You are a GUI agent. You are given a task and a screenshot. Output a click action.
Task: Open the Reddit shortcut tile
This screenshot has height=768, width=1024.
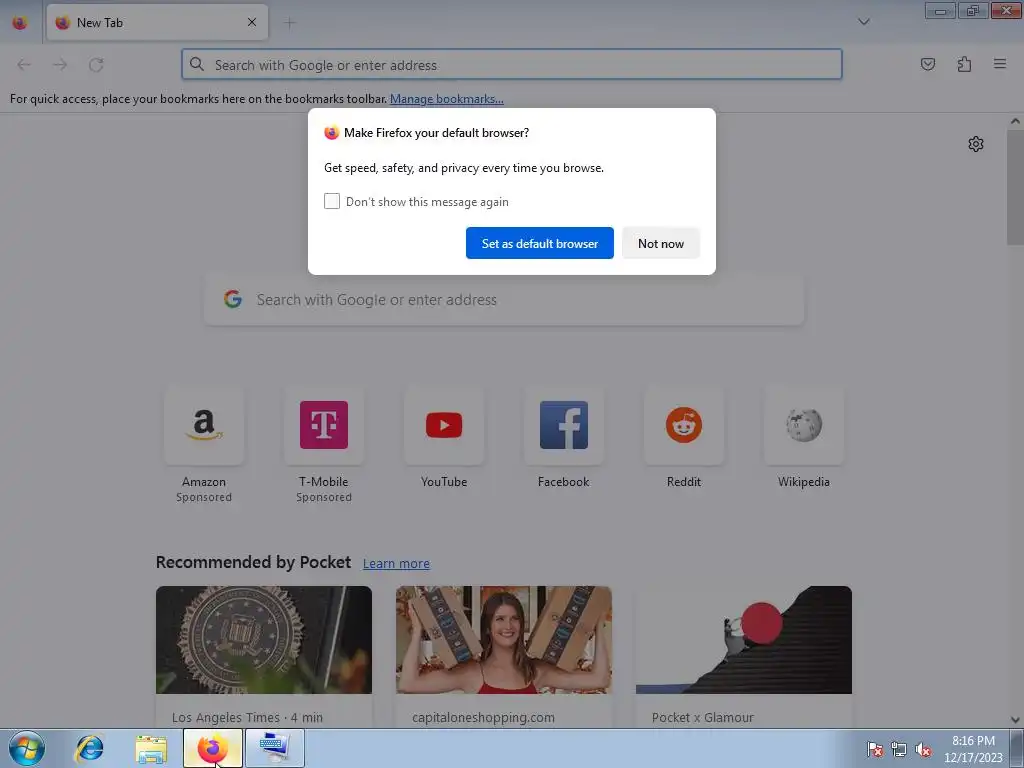[x=684, y=425]
